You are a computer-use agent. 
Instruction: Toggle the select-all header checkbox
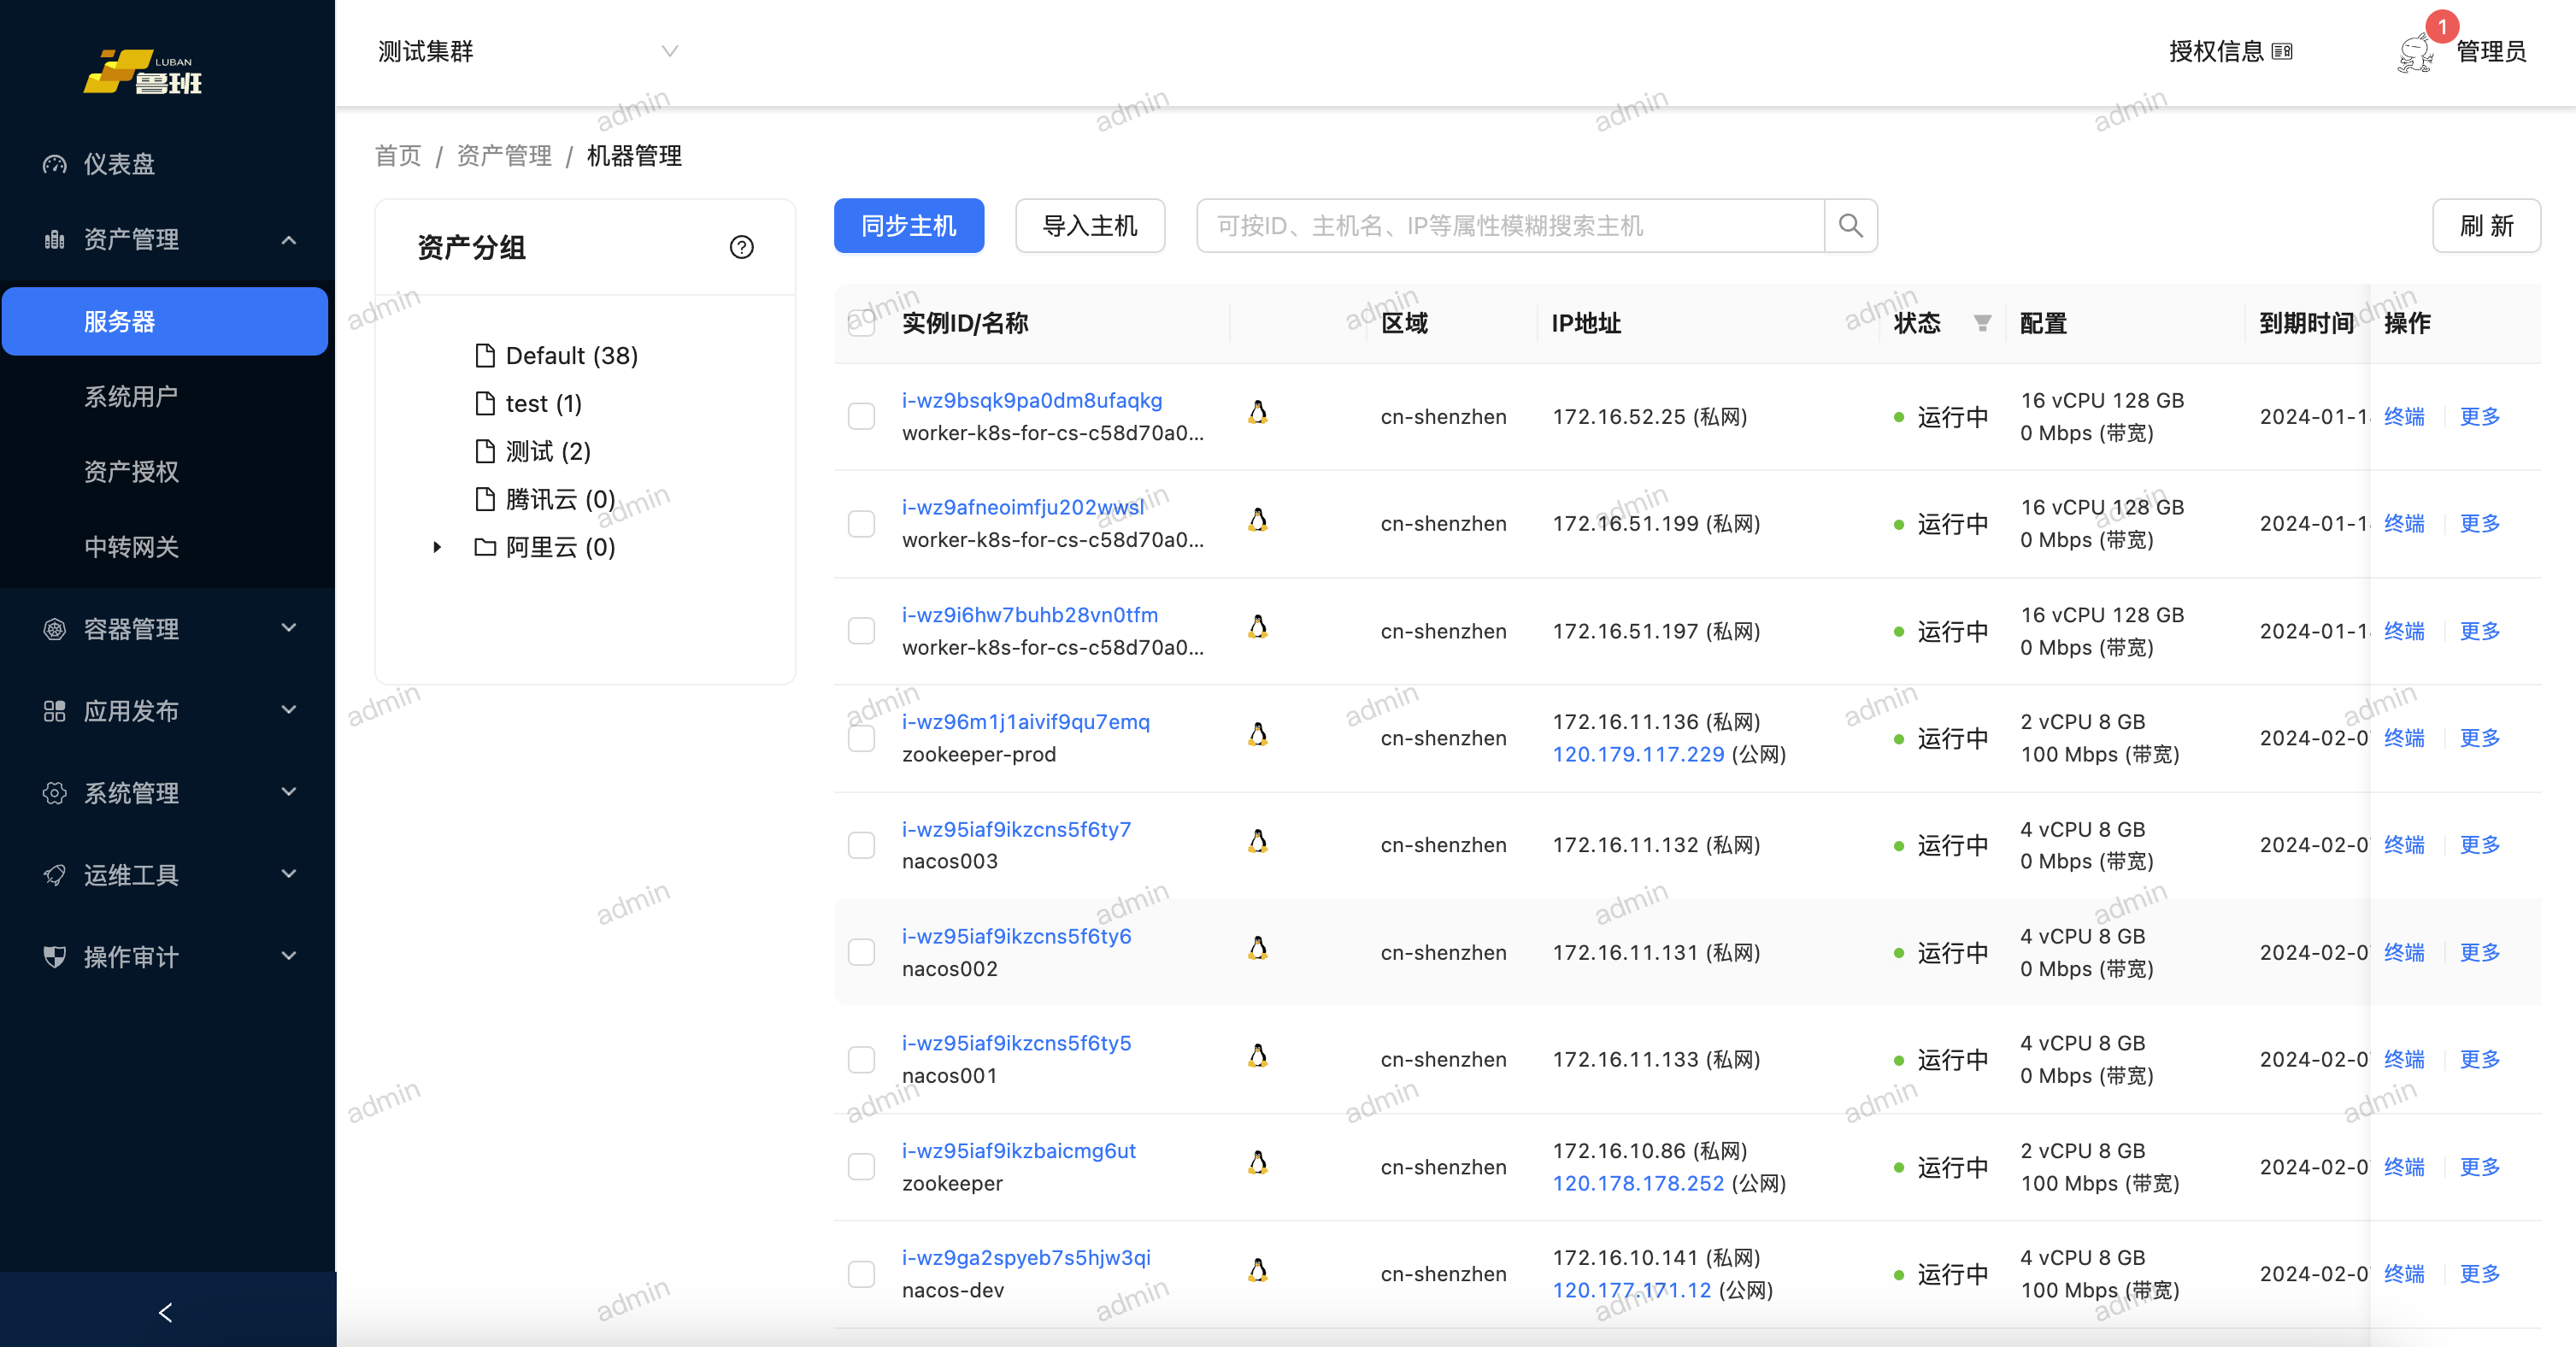(x=861, y=323)
